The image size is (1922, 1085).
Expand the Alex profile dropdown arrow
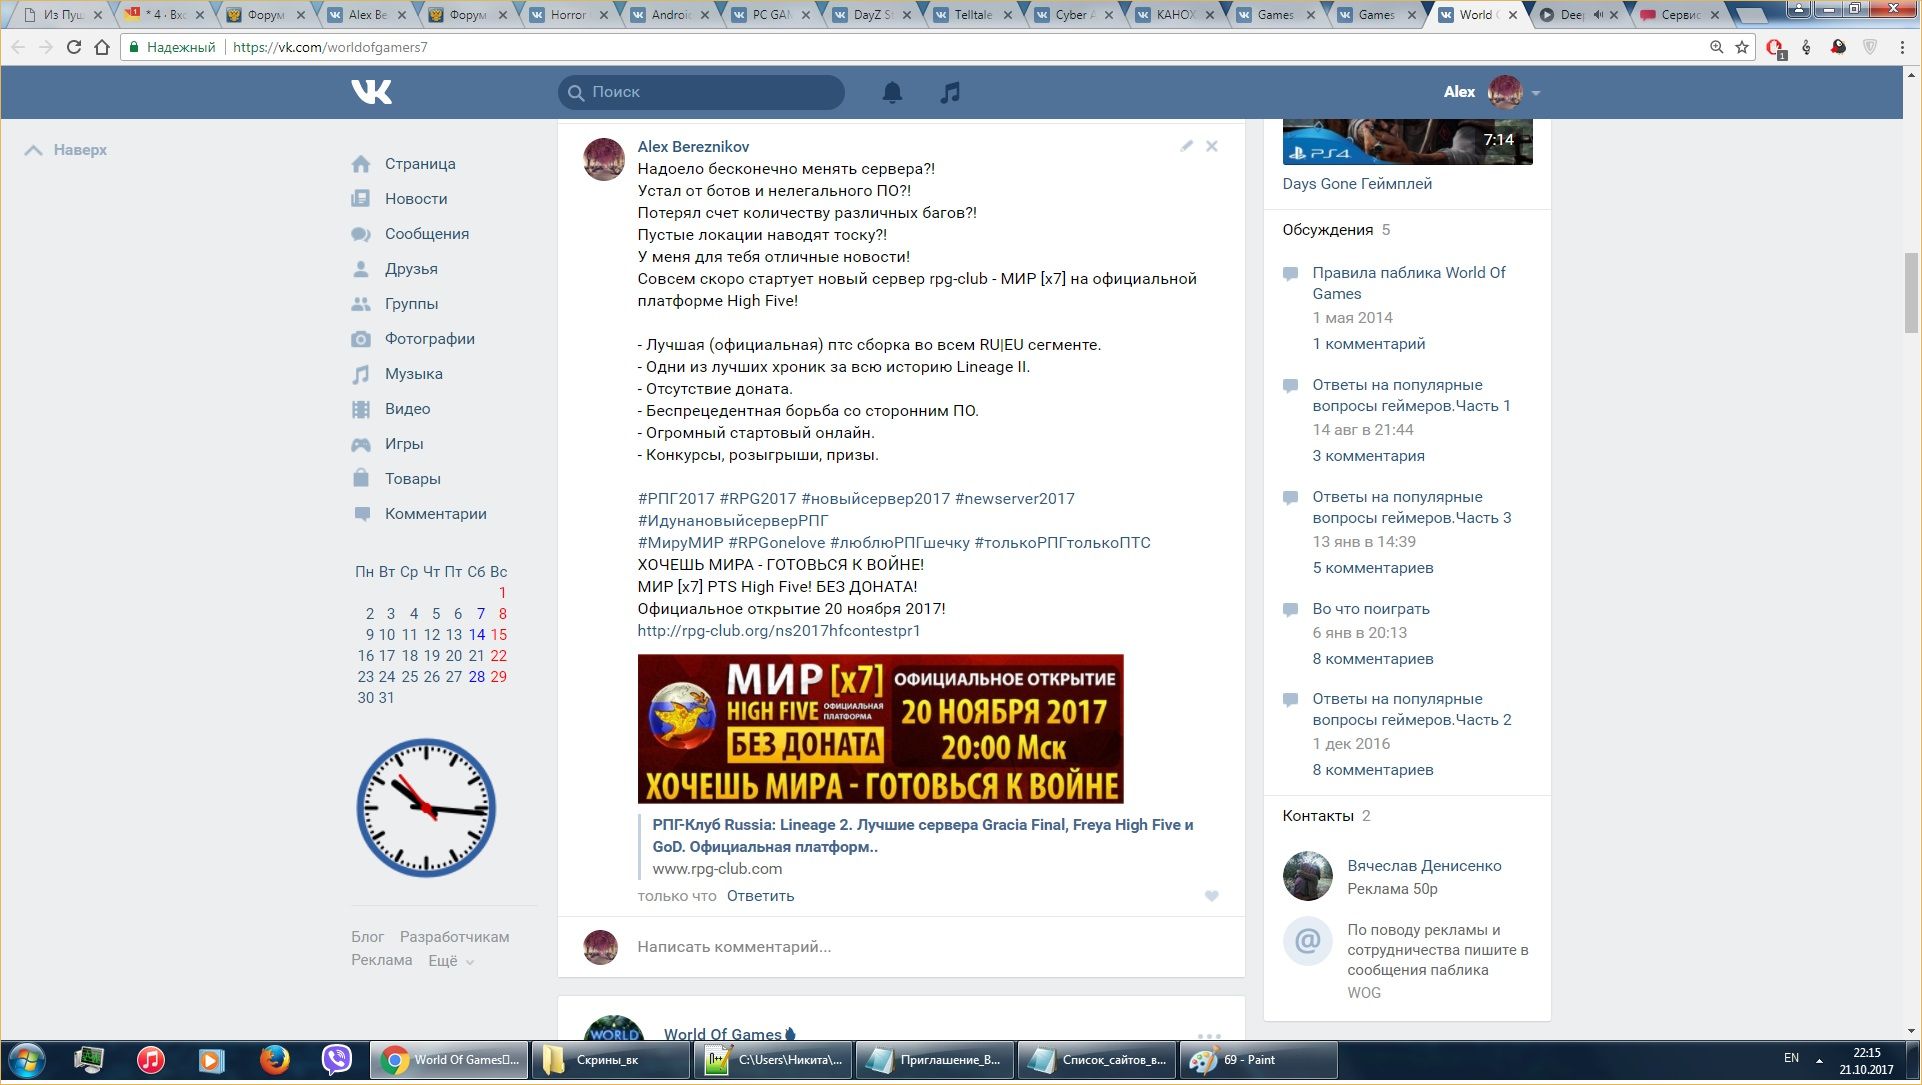coord(1536,93)
